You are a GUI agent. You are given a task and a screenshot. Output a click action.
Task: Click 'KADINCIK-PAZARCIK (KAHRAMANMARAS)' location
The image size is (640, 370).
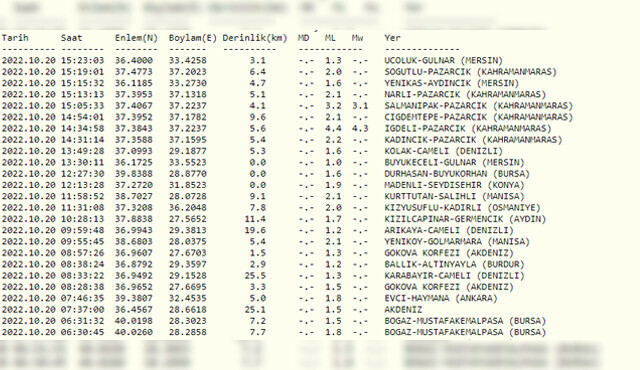(473, 140)
